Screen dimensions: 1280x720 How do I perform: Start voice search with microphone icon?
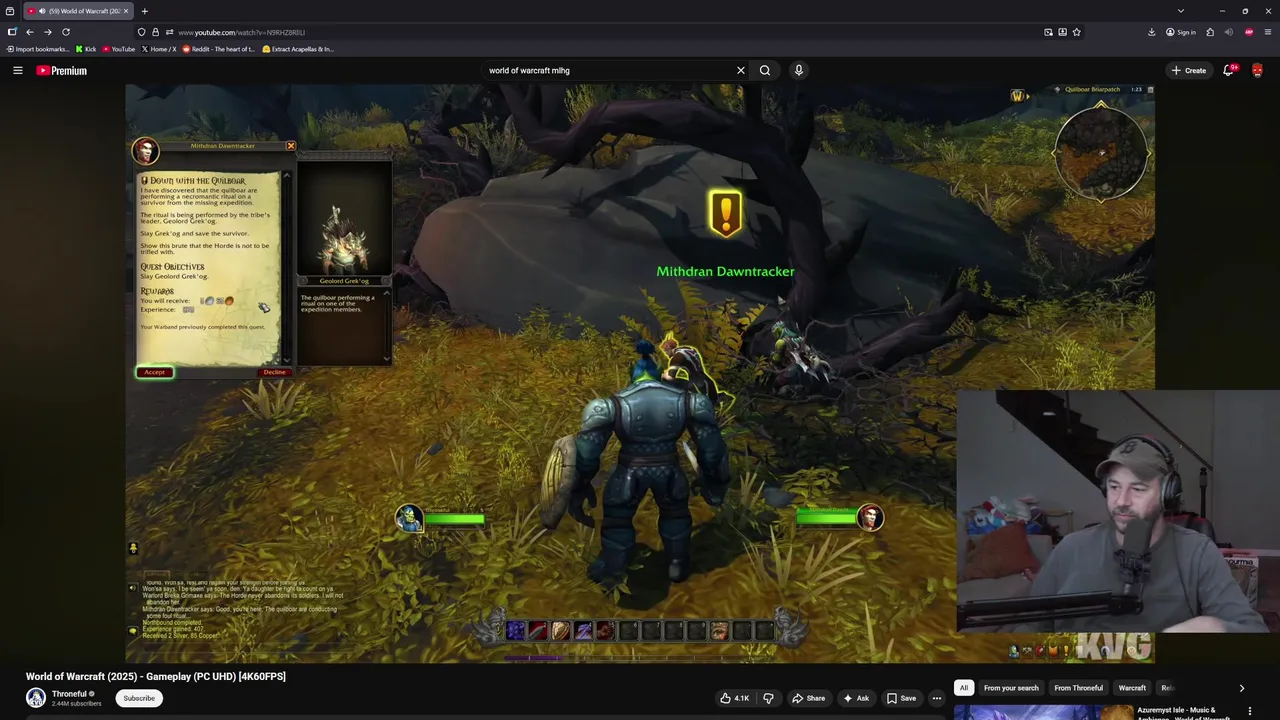pos(798,70)
